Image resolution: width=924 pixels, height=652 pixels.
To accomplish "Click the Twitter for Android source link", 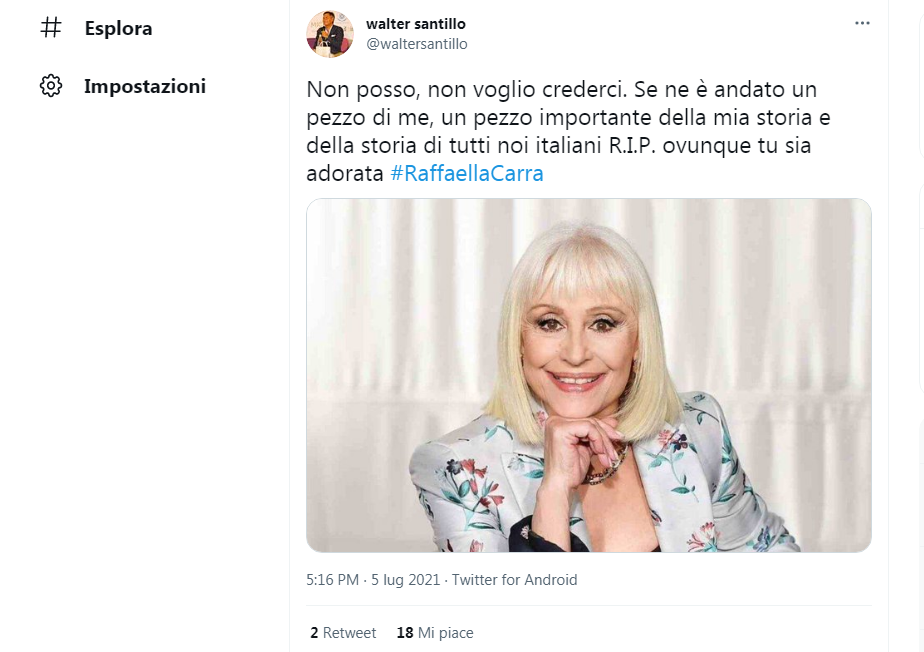I will click(x=514, y=580).
